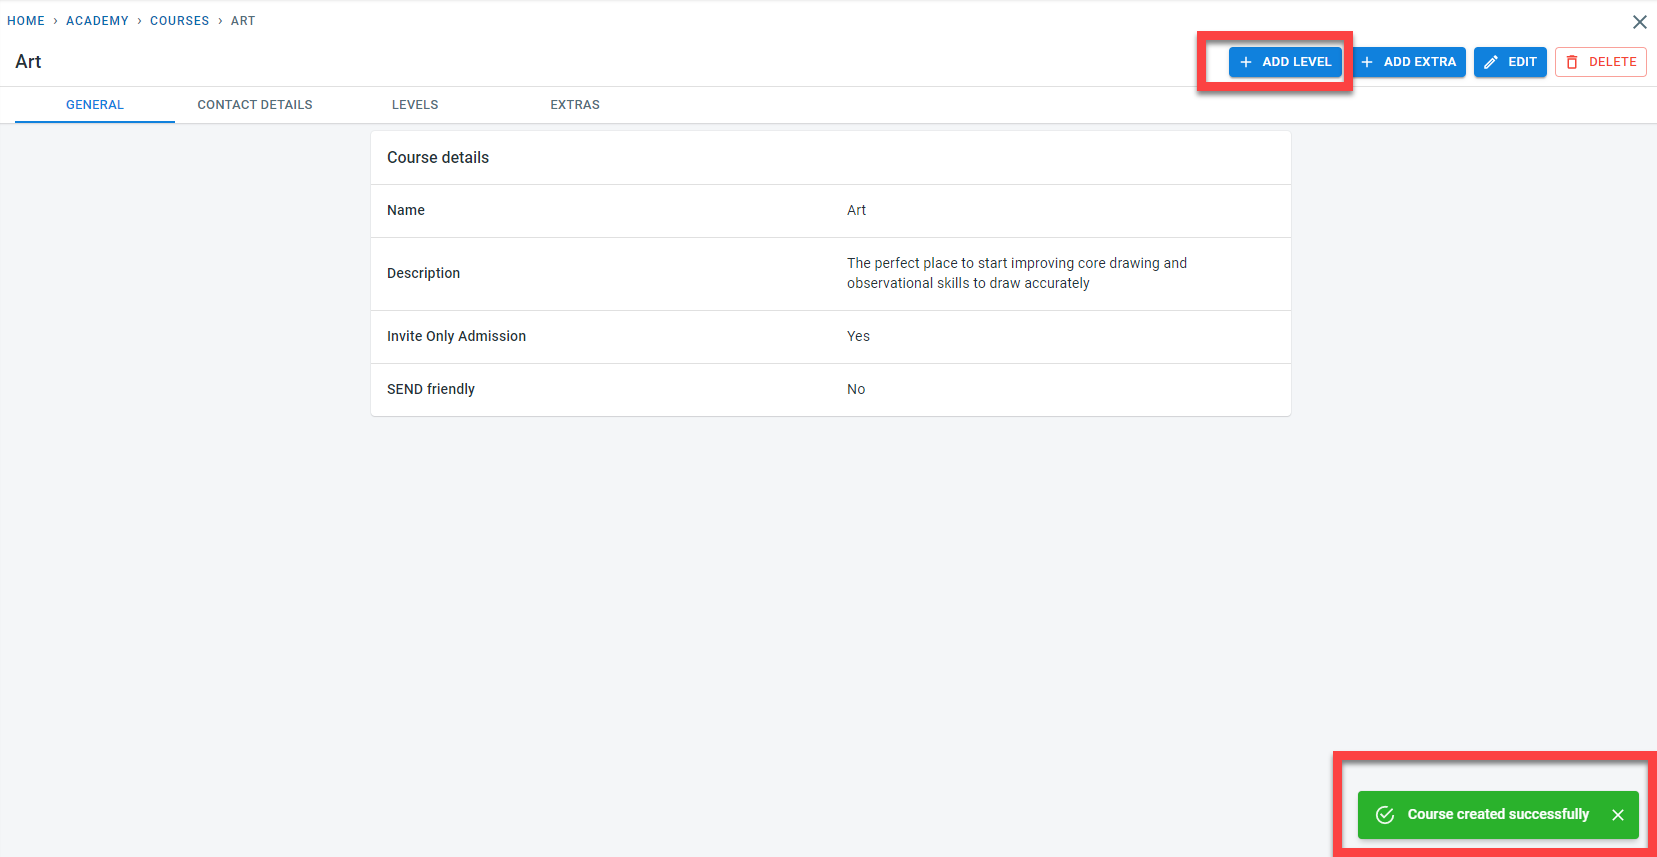Close the Art course page with X
1657x857 pixels.
[1640, 22]
